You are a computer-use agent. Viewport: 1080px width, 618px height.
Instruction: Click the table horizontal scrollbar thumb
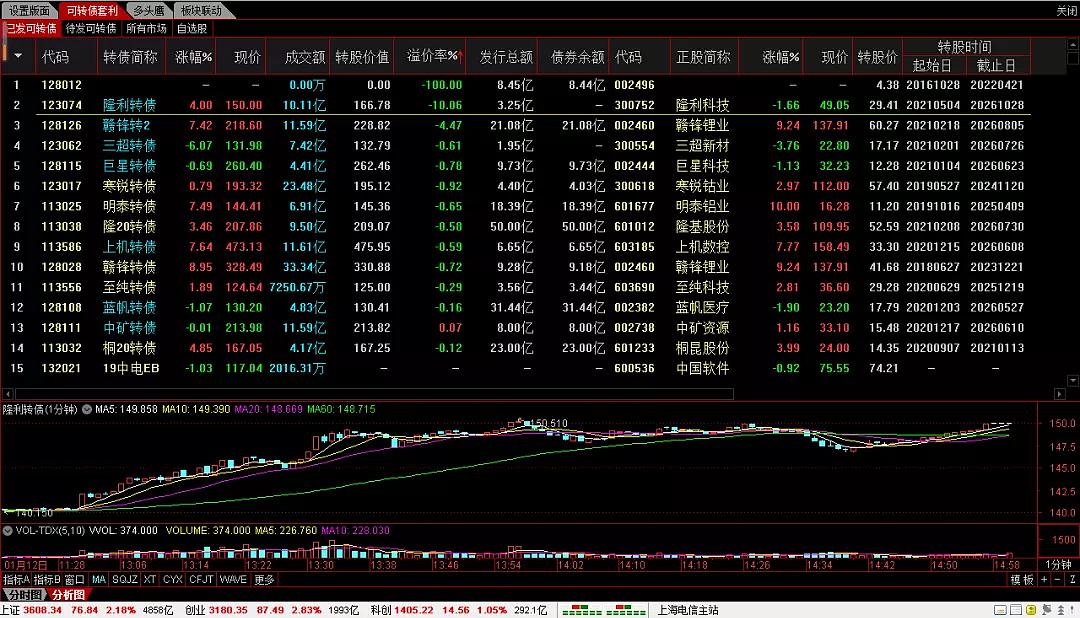click(373, 394)
